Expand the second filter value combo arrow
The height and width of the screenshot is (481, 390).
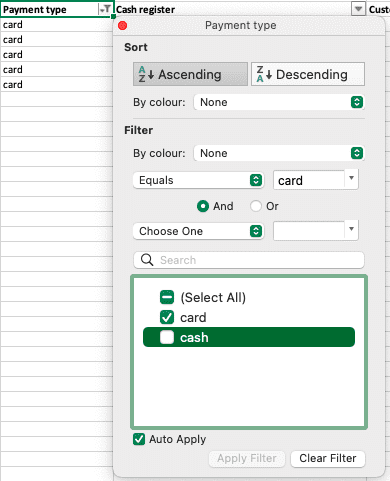pos(351,229)
